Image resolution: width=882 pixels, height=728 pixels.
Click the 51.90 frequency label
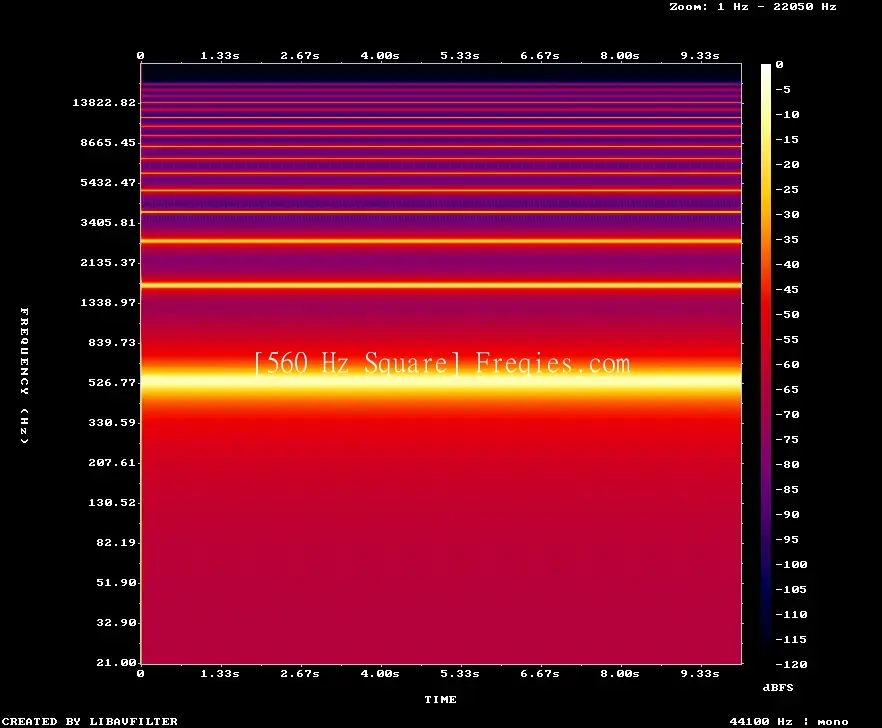click(116, 582)
